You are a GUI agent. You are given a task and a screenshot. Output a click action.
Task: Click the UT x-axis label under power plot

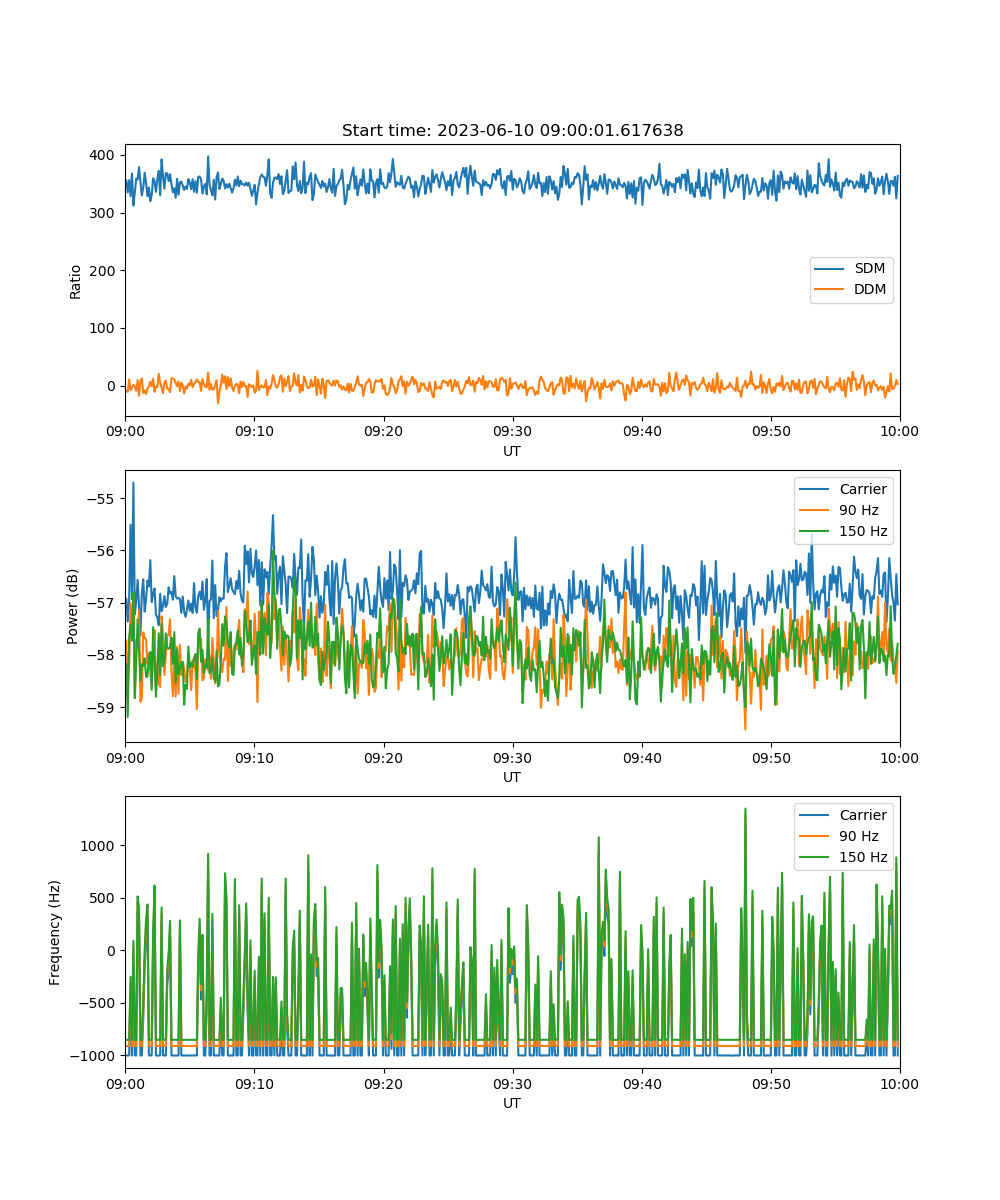[512, 777]
